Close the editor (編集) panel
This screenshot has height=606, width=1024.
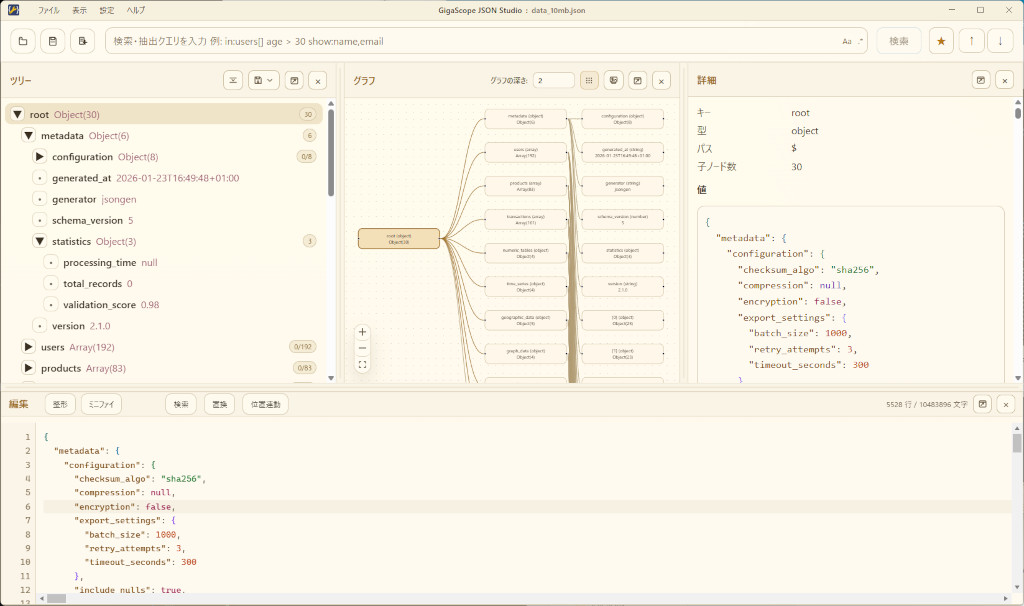pos(1006,405)
